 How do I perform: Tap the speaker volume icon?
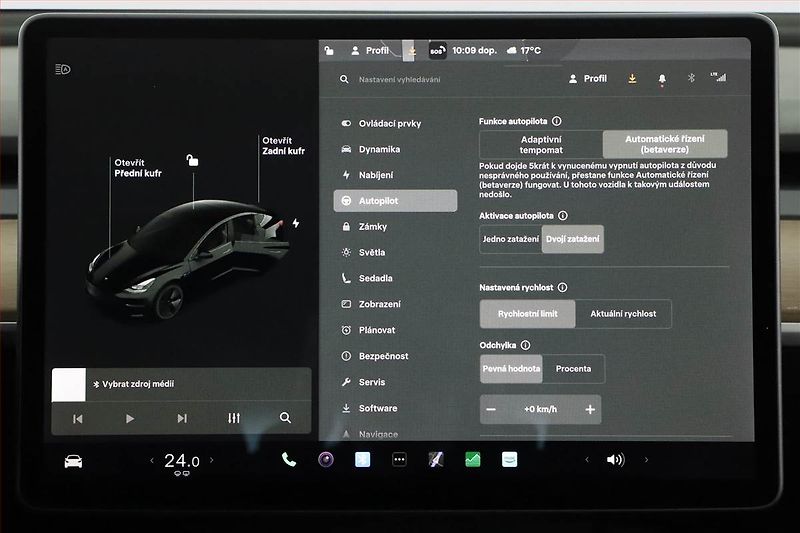pyautogui.click(x=615, y=460)
